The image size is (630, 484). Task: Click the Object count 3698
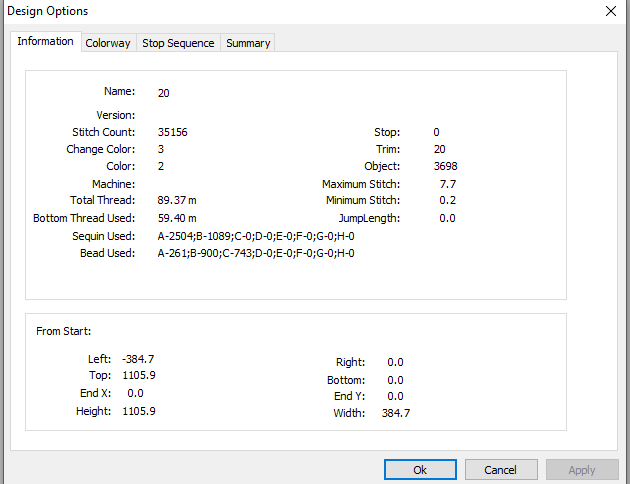coord(446,166)
